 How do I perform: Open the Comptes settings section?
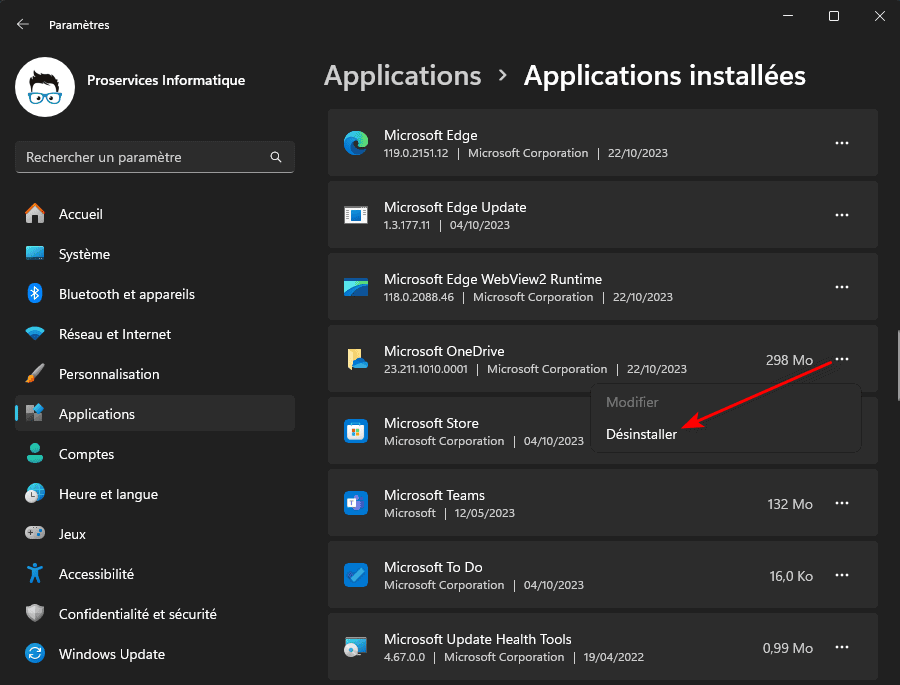click(x=84, y=454)
